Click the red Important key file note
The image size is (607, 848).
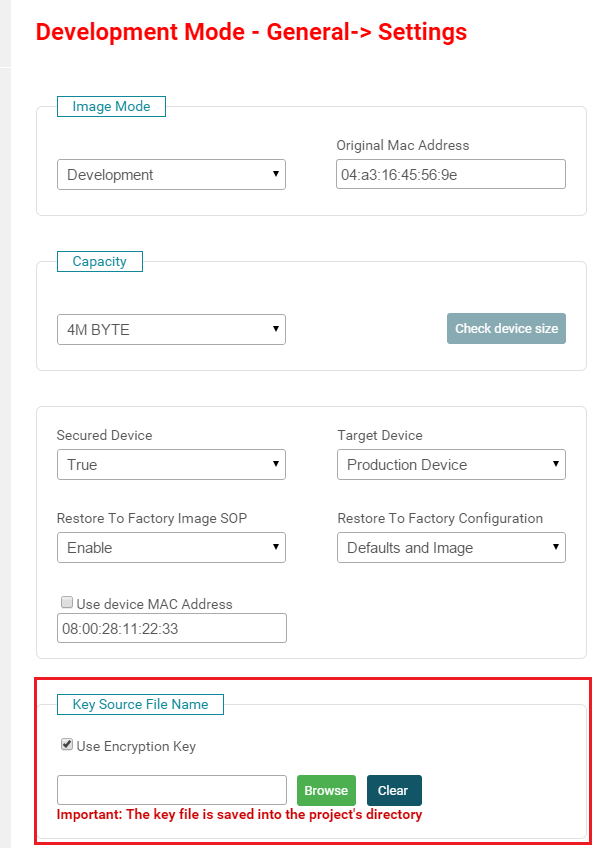[239, 815]
